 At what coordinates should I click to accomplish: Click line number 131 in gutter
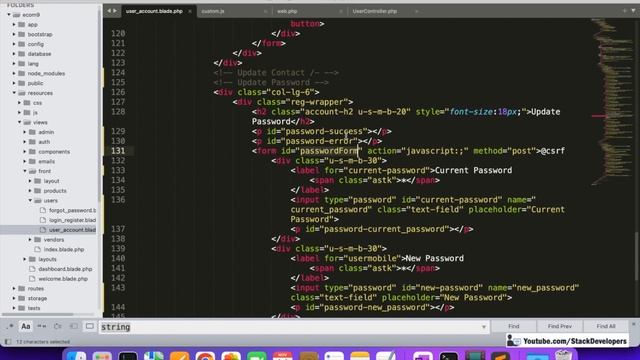(x=118, y=151)
